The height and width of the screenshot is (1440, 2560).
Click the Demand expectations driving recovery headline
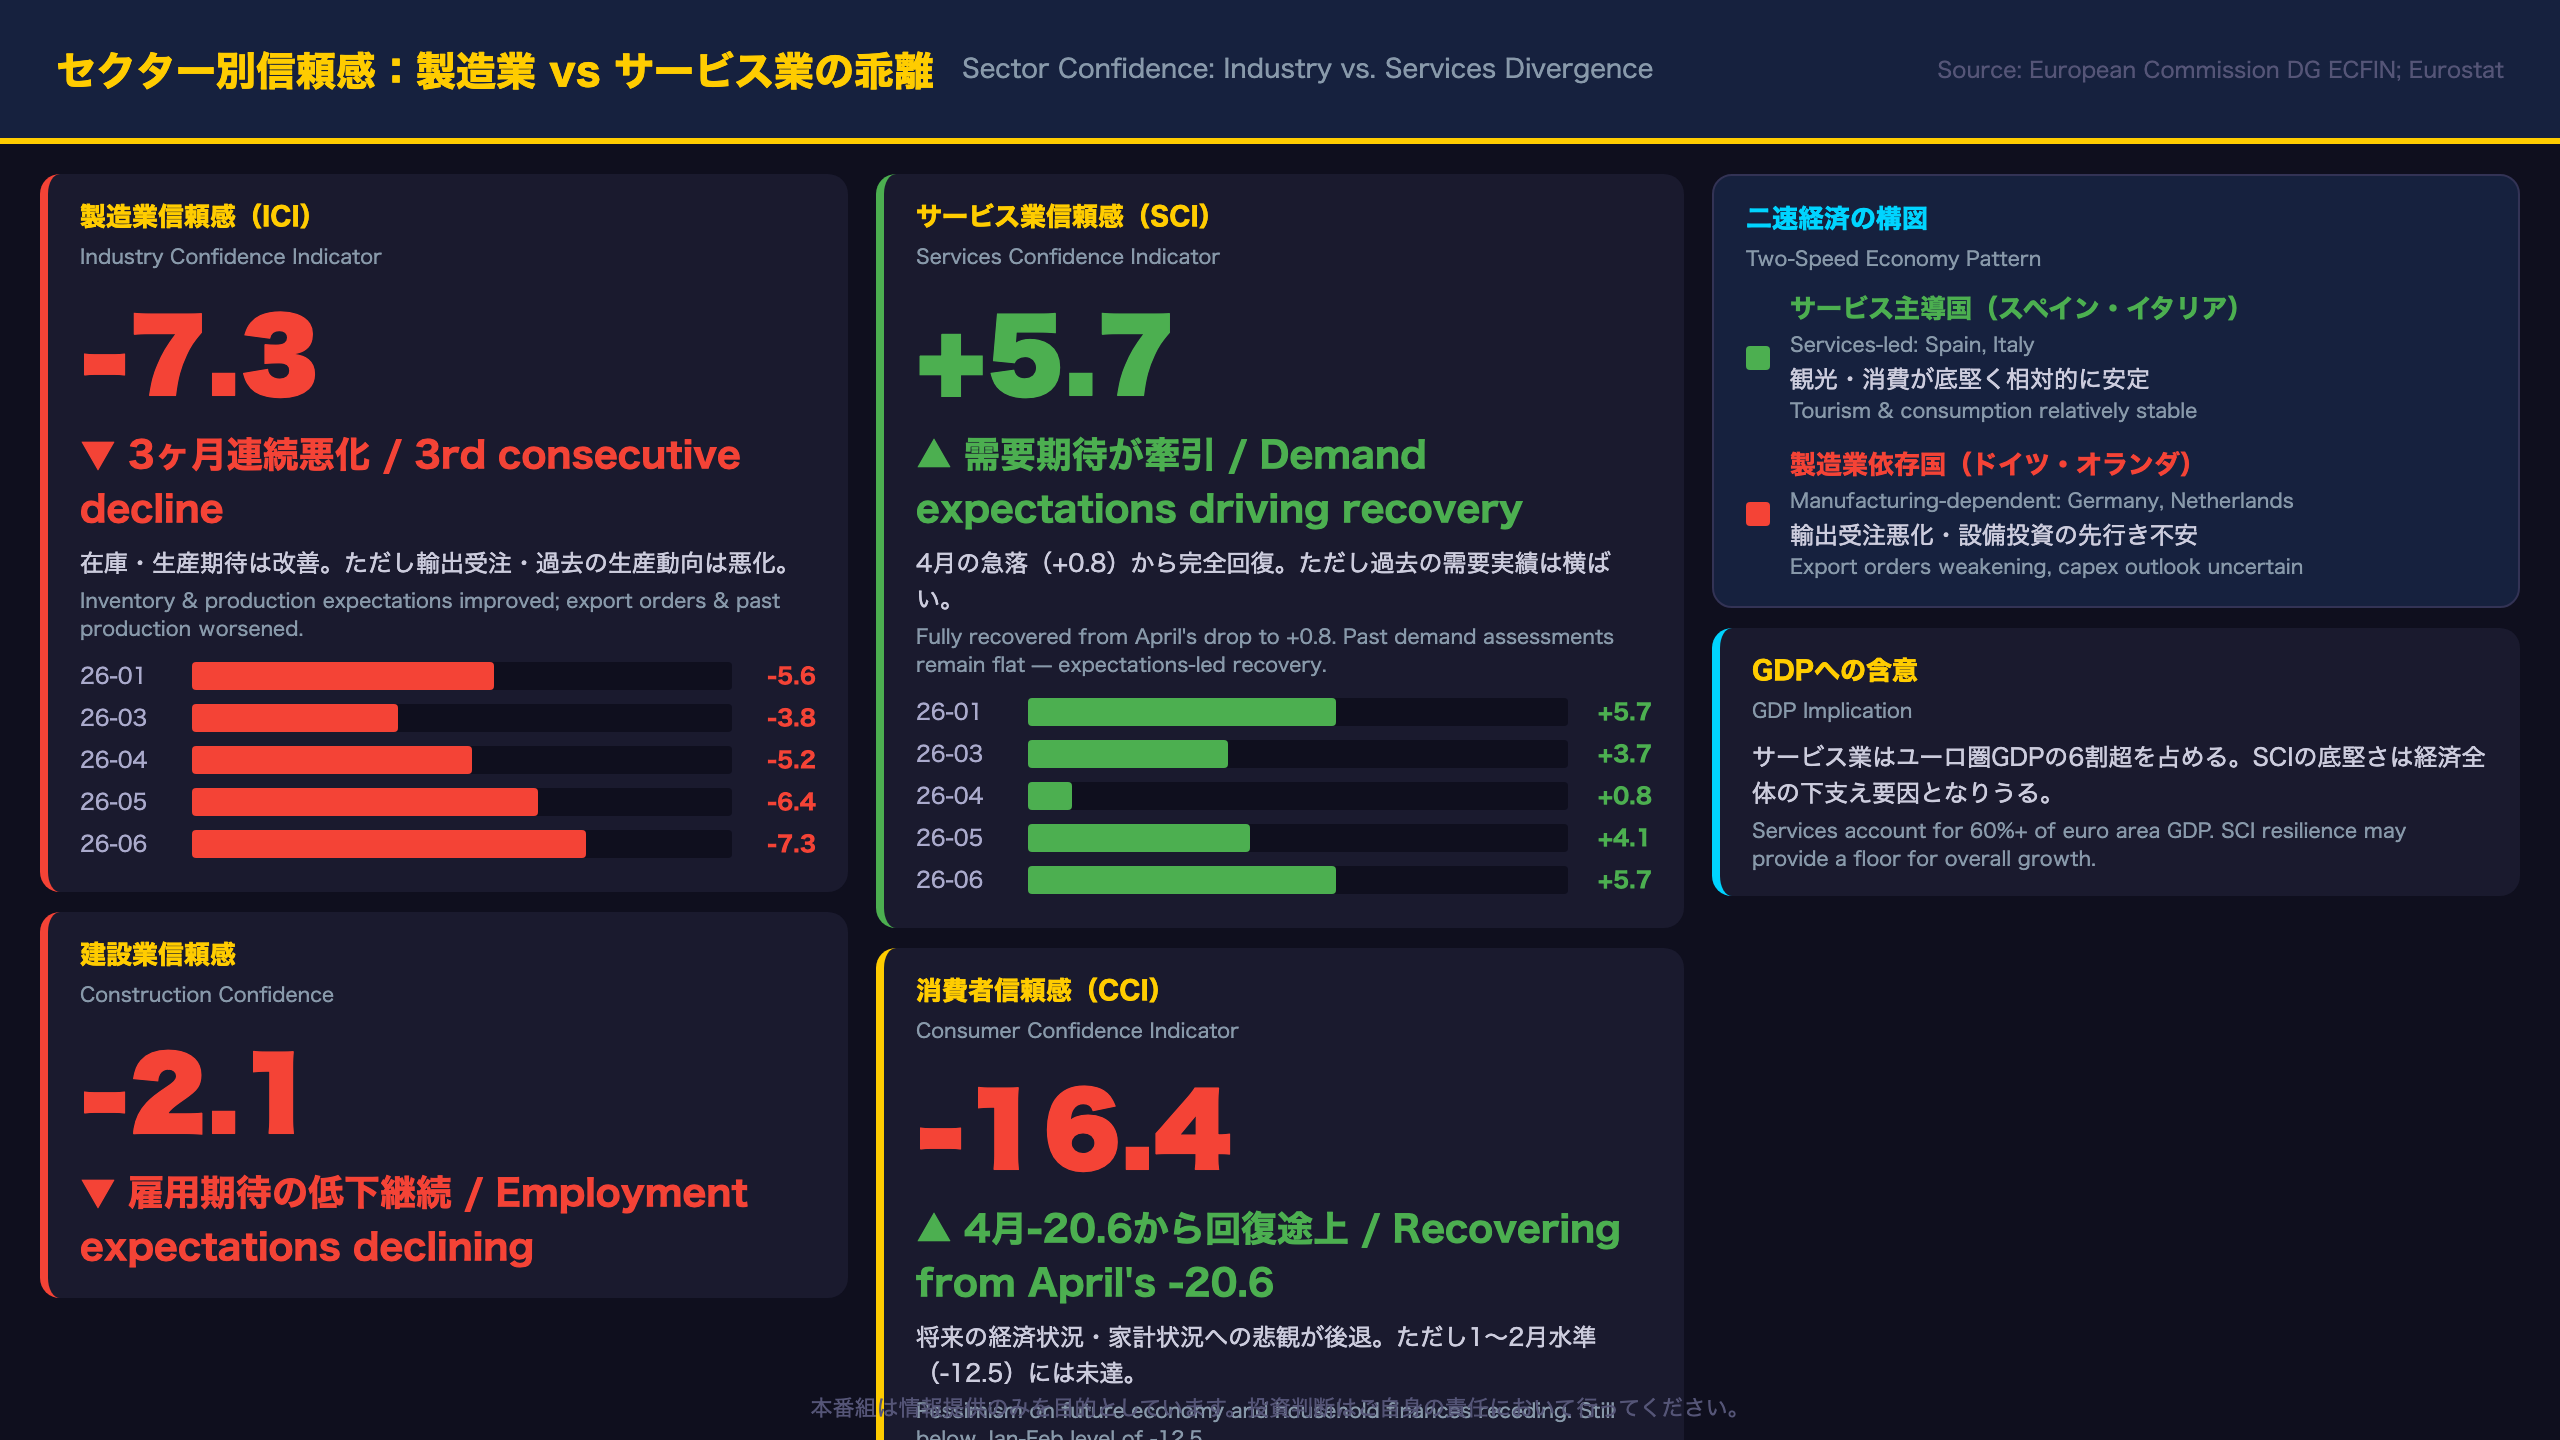click(1219, 482)
